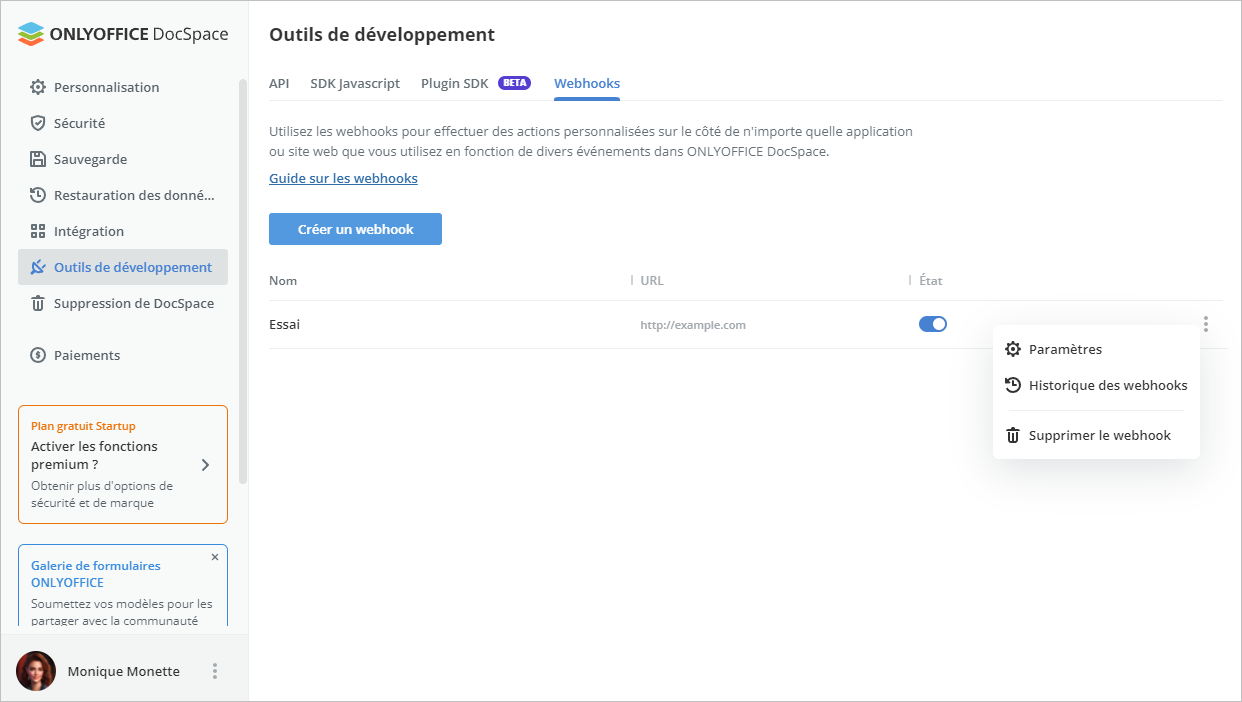This screenshot has height=702, width=1242.
Task: Click the Restauration des données clock icon
Action: 38,195
